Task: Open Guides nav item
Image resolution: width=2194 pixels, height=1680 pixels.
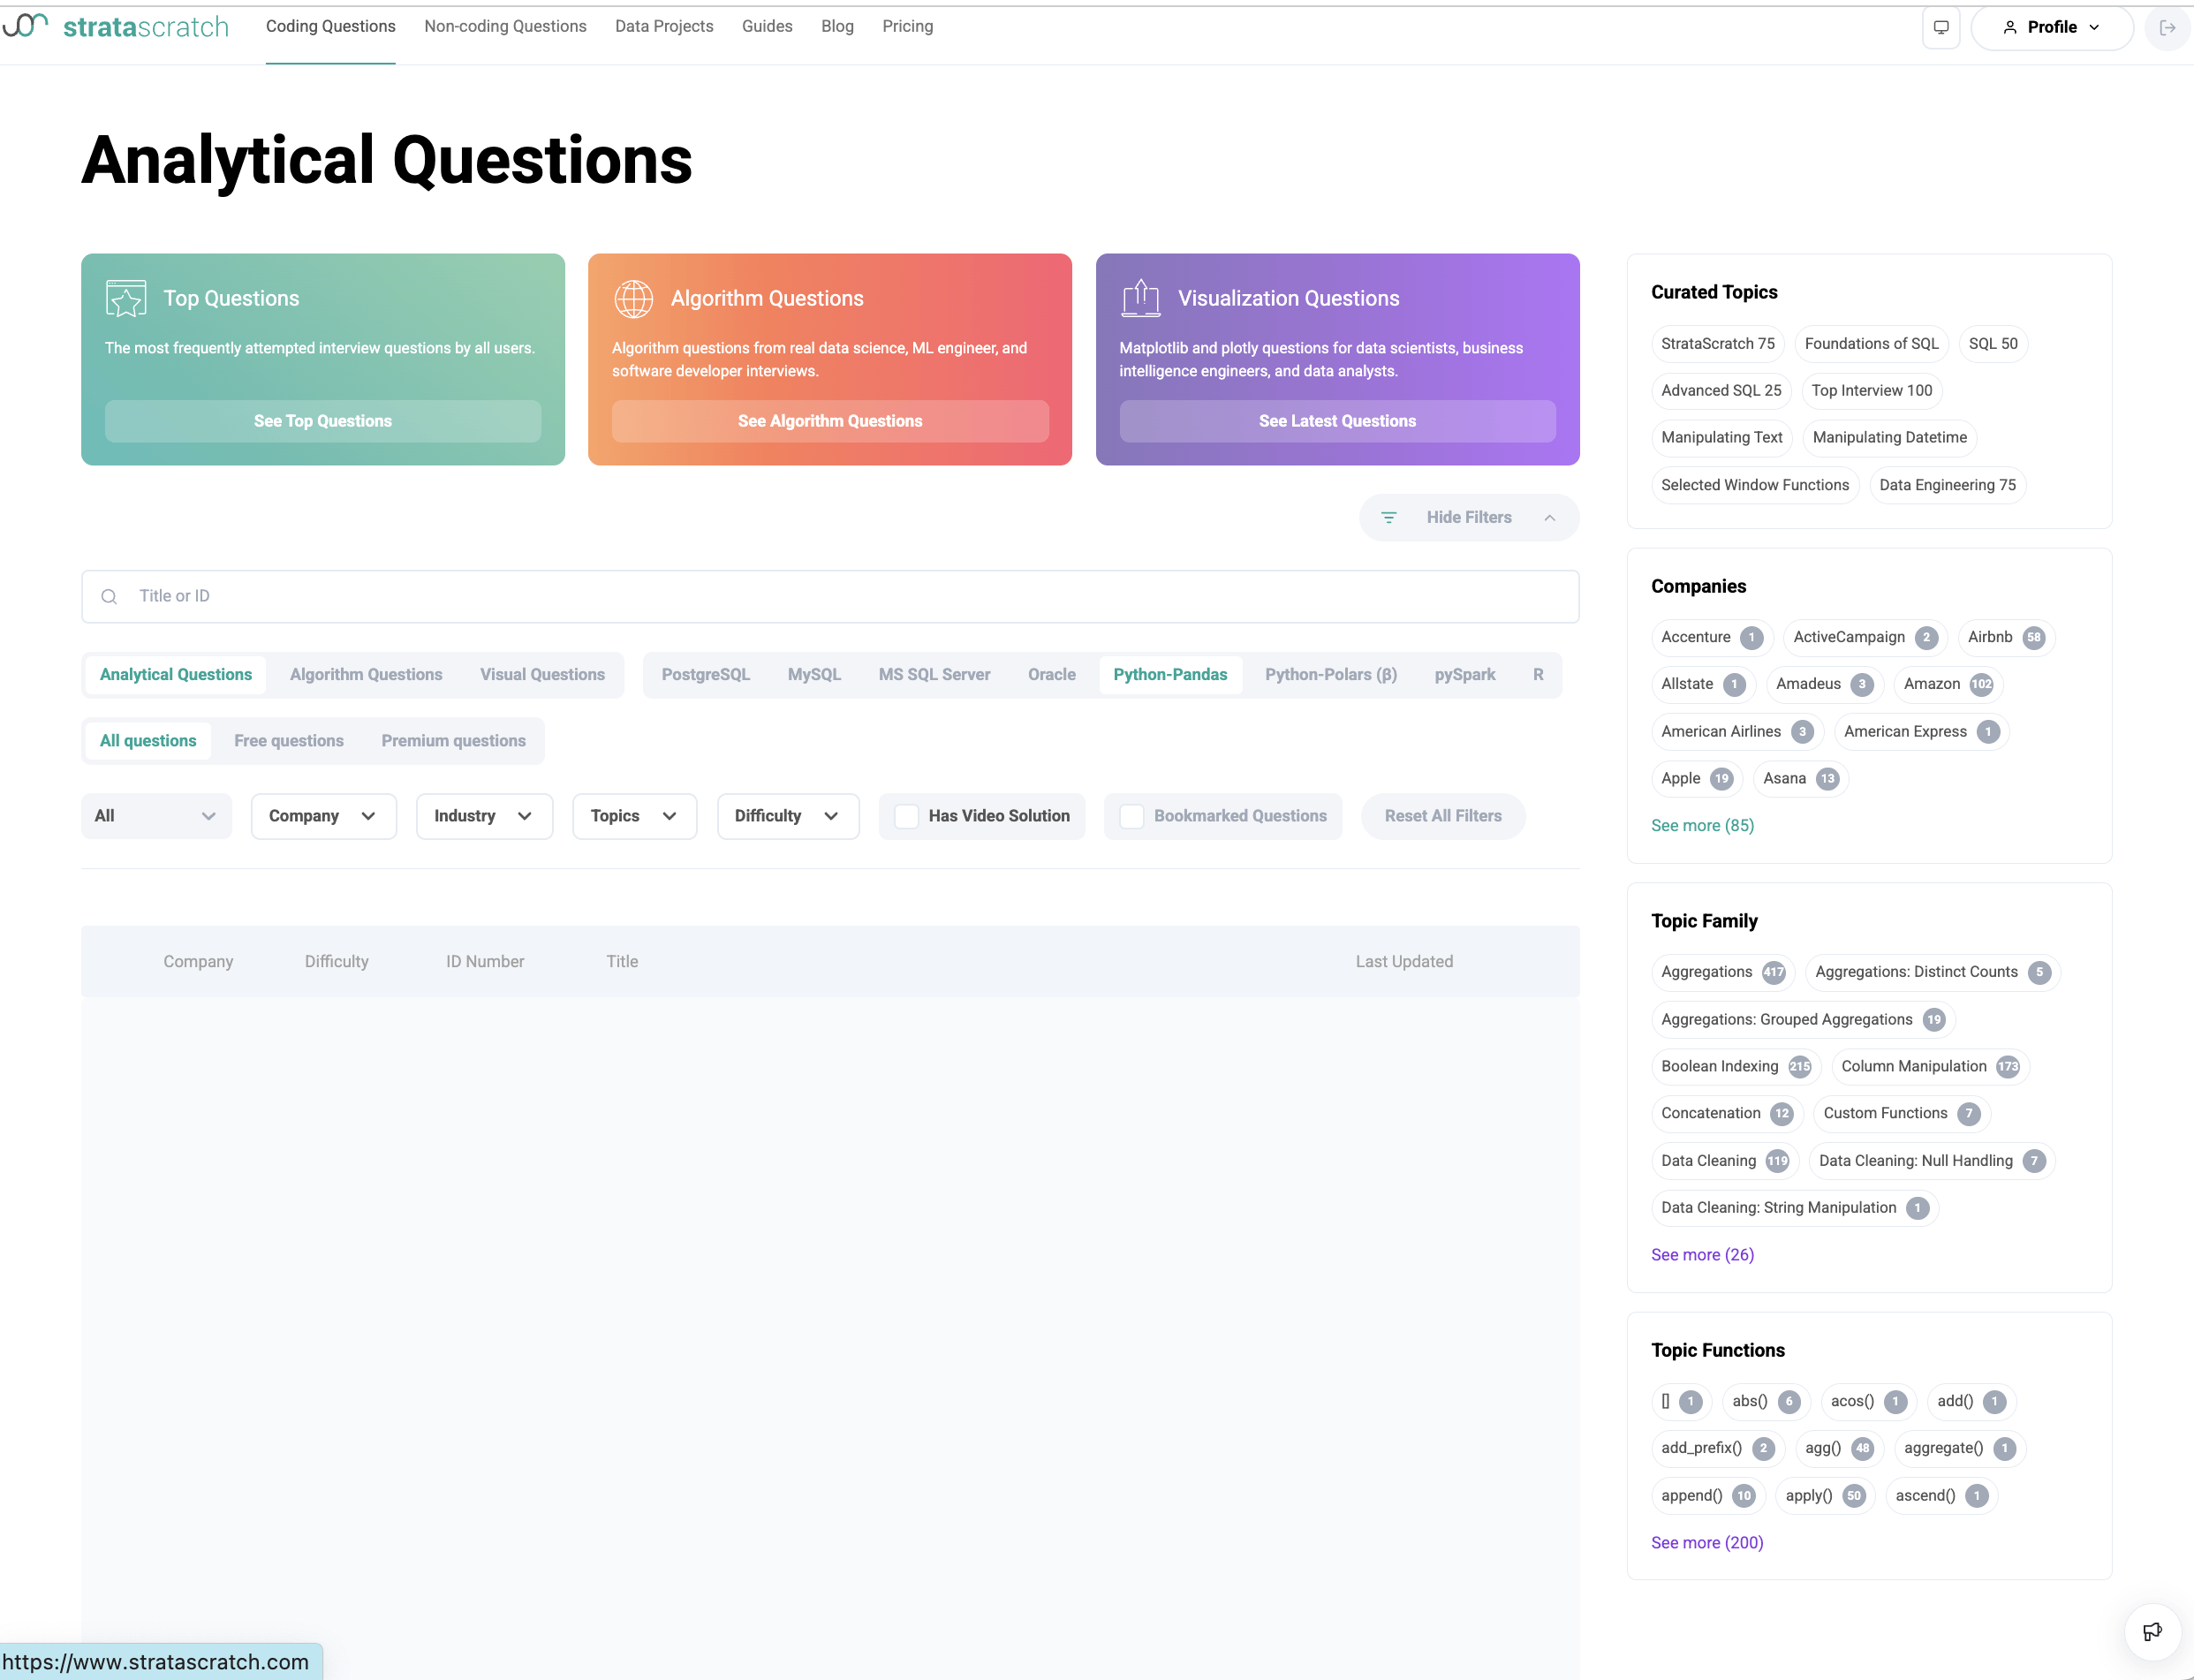Action: click(767, 26)
